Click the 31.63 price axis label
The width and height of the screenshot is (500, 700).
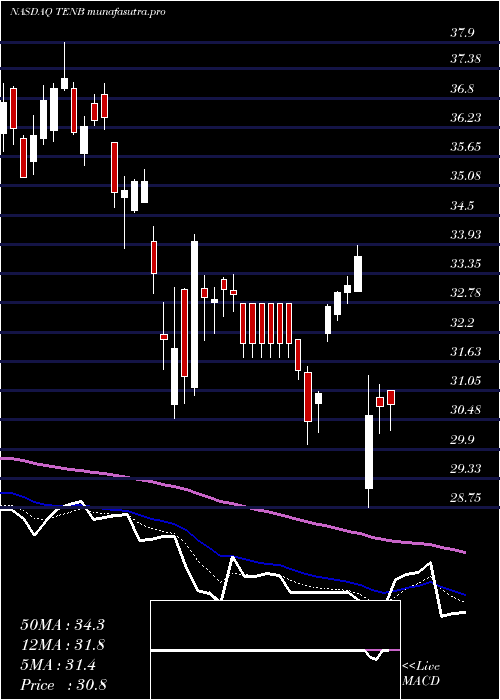[465, 352]
